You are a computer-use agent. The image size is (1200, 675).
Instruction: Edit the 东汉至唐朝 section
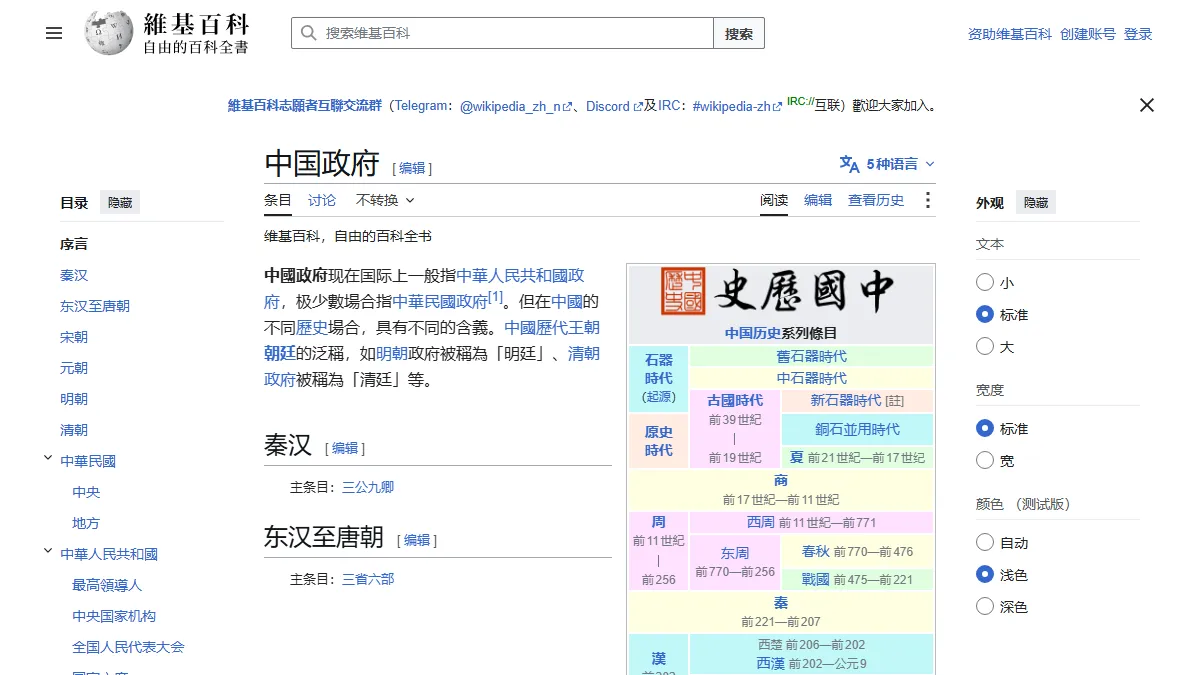pos(417,540)
